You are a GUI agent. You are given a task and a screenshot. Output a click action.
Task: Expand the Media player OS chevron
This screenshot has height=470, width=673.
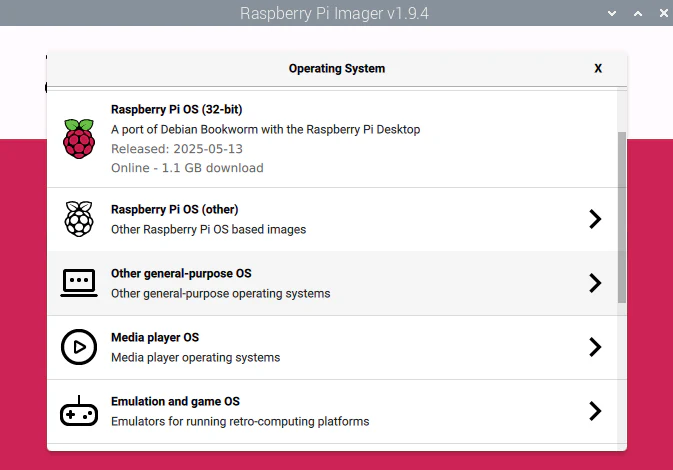pos(595,347)
